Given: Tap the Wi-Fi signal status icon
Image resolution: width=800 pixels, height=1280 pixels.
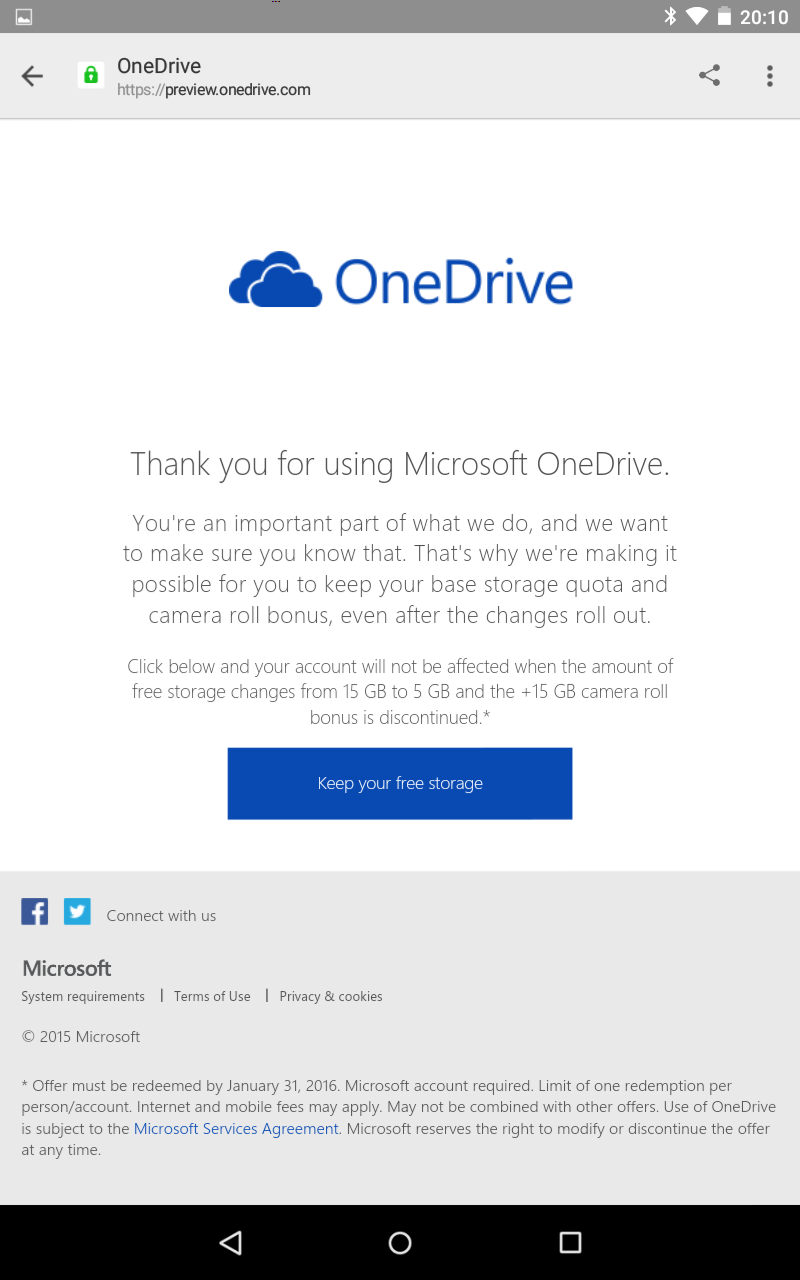Looking at the screenshot, I should click(697, 16).
